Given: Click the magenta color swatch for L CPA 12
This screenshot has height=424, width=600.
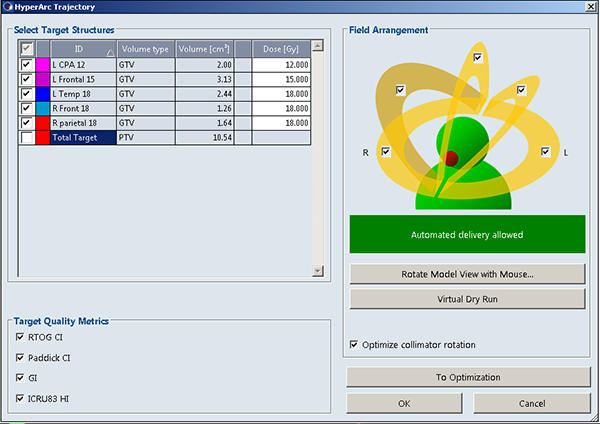Looking at the screenshot, I should (x=43, y=65).
